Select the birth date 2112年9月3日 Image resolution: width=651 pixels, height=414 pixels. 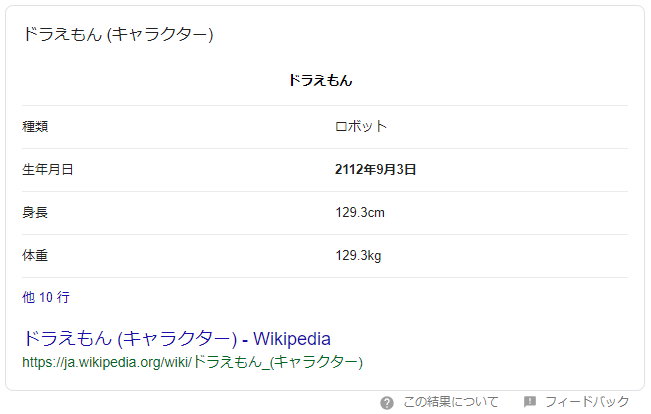[375, 170]
